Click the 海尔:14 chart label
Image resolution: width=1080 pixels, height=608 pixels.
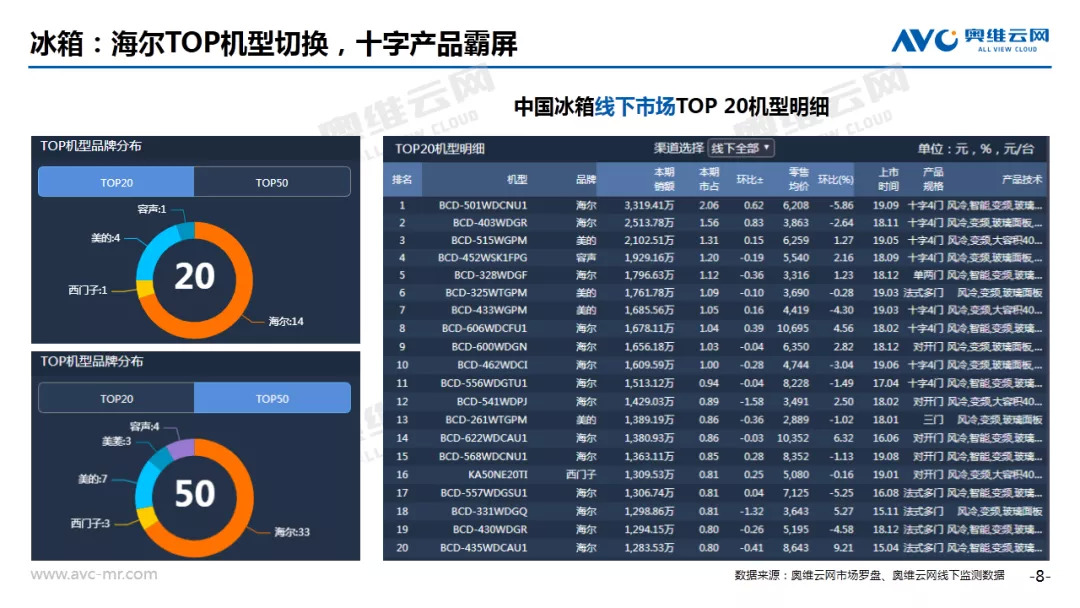(x=286, y=321)
